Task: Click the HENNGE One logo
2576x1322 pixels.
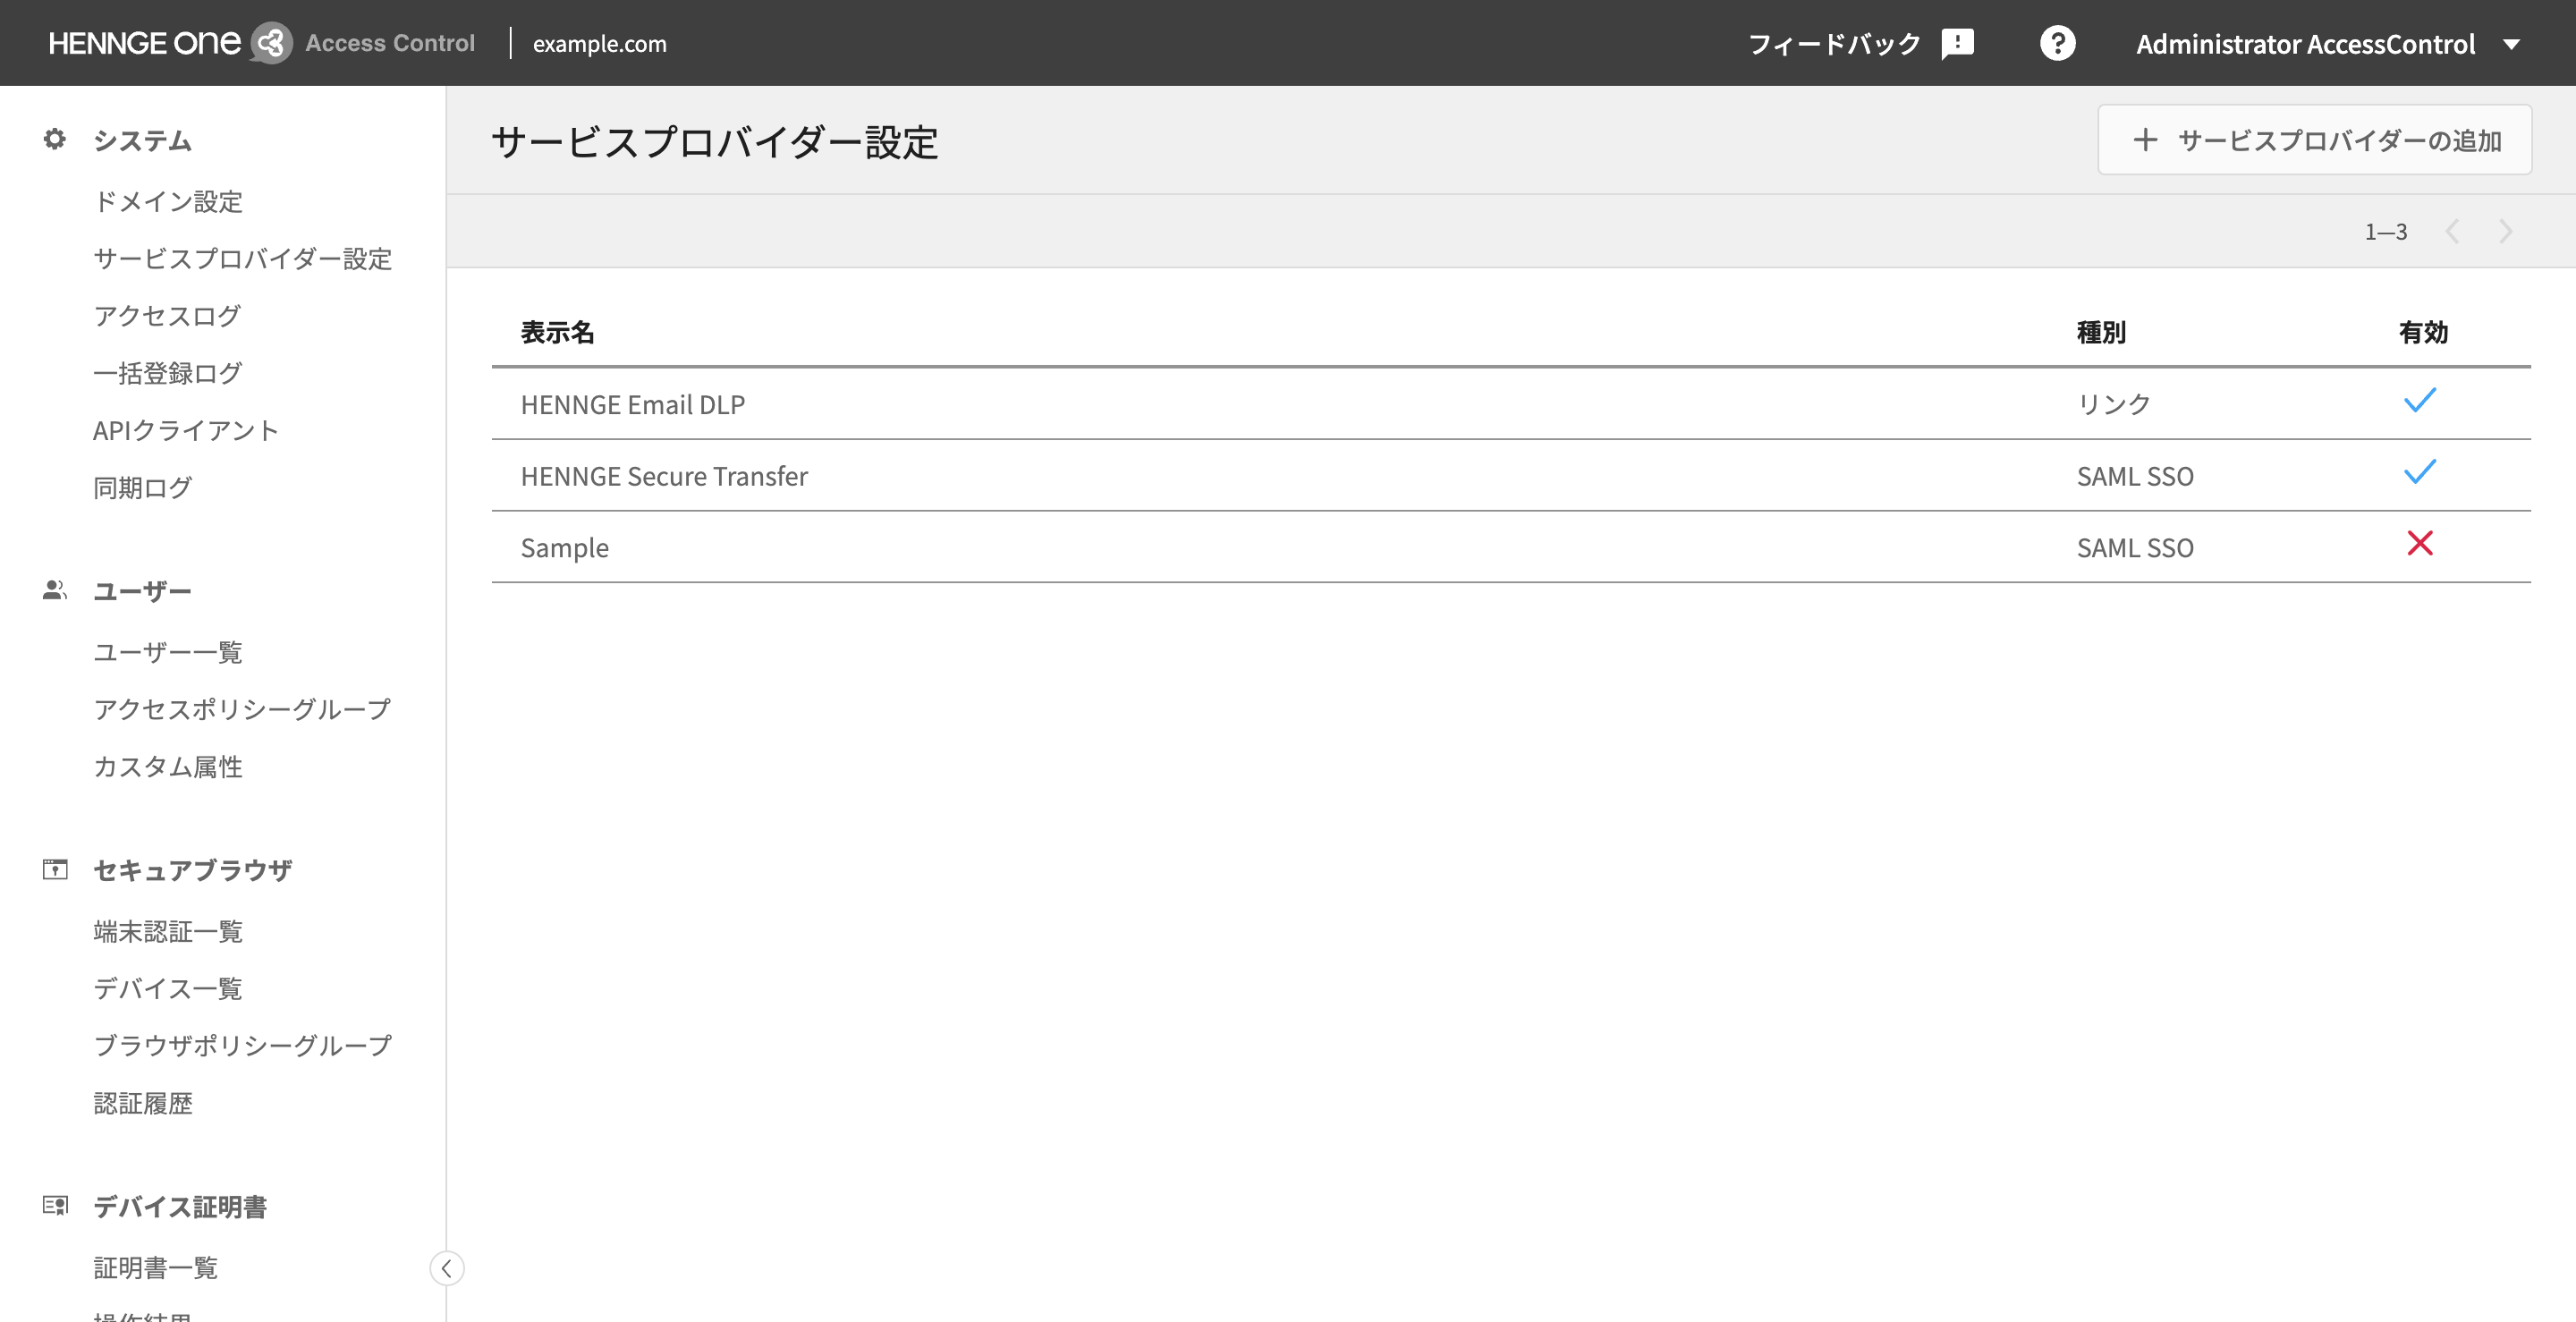Action: pos(145,43)
